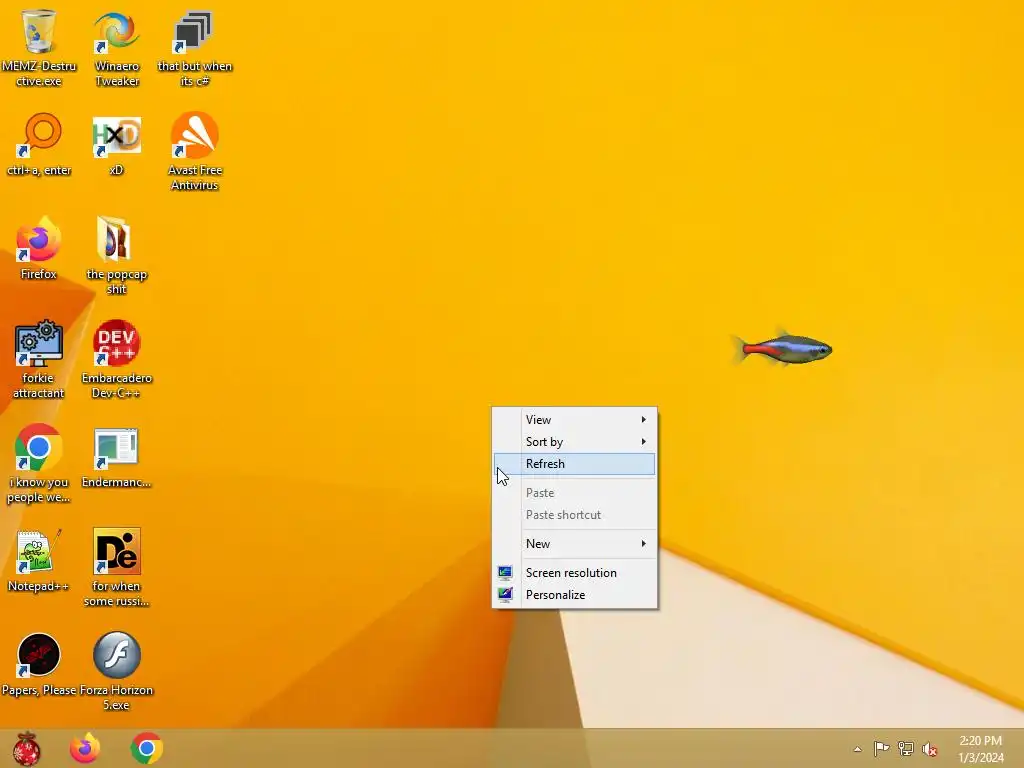The width and height of the screenshot is (1024, 768).
Task: Select Refresh in the context menu
Action: pyautogui.click(x=574, y=464)
